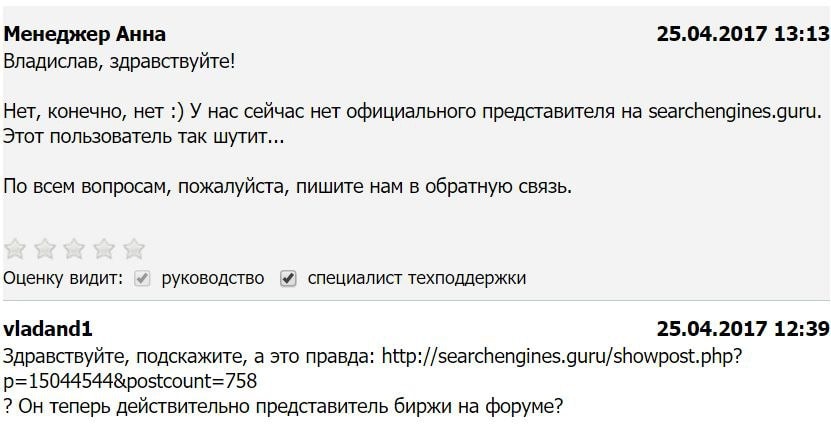Rate the reply with one star
The image size is (831, 433).
[x=15, y=249]
